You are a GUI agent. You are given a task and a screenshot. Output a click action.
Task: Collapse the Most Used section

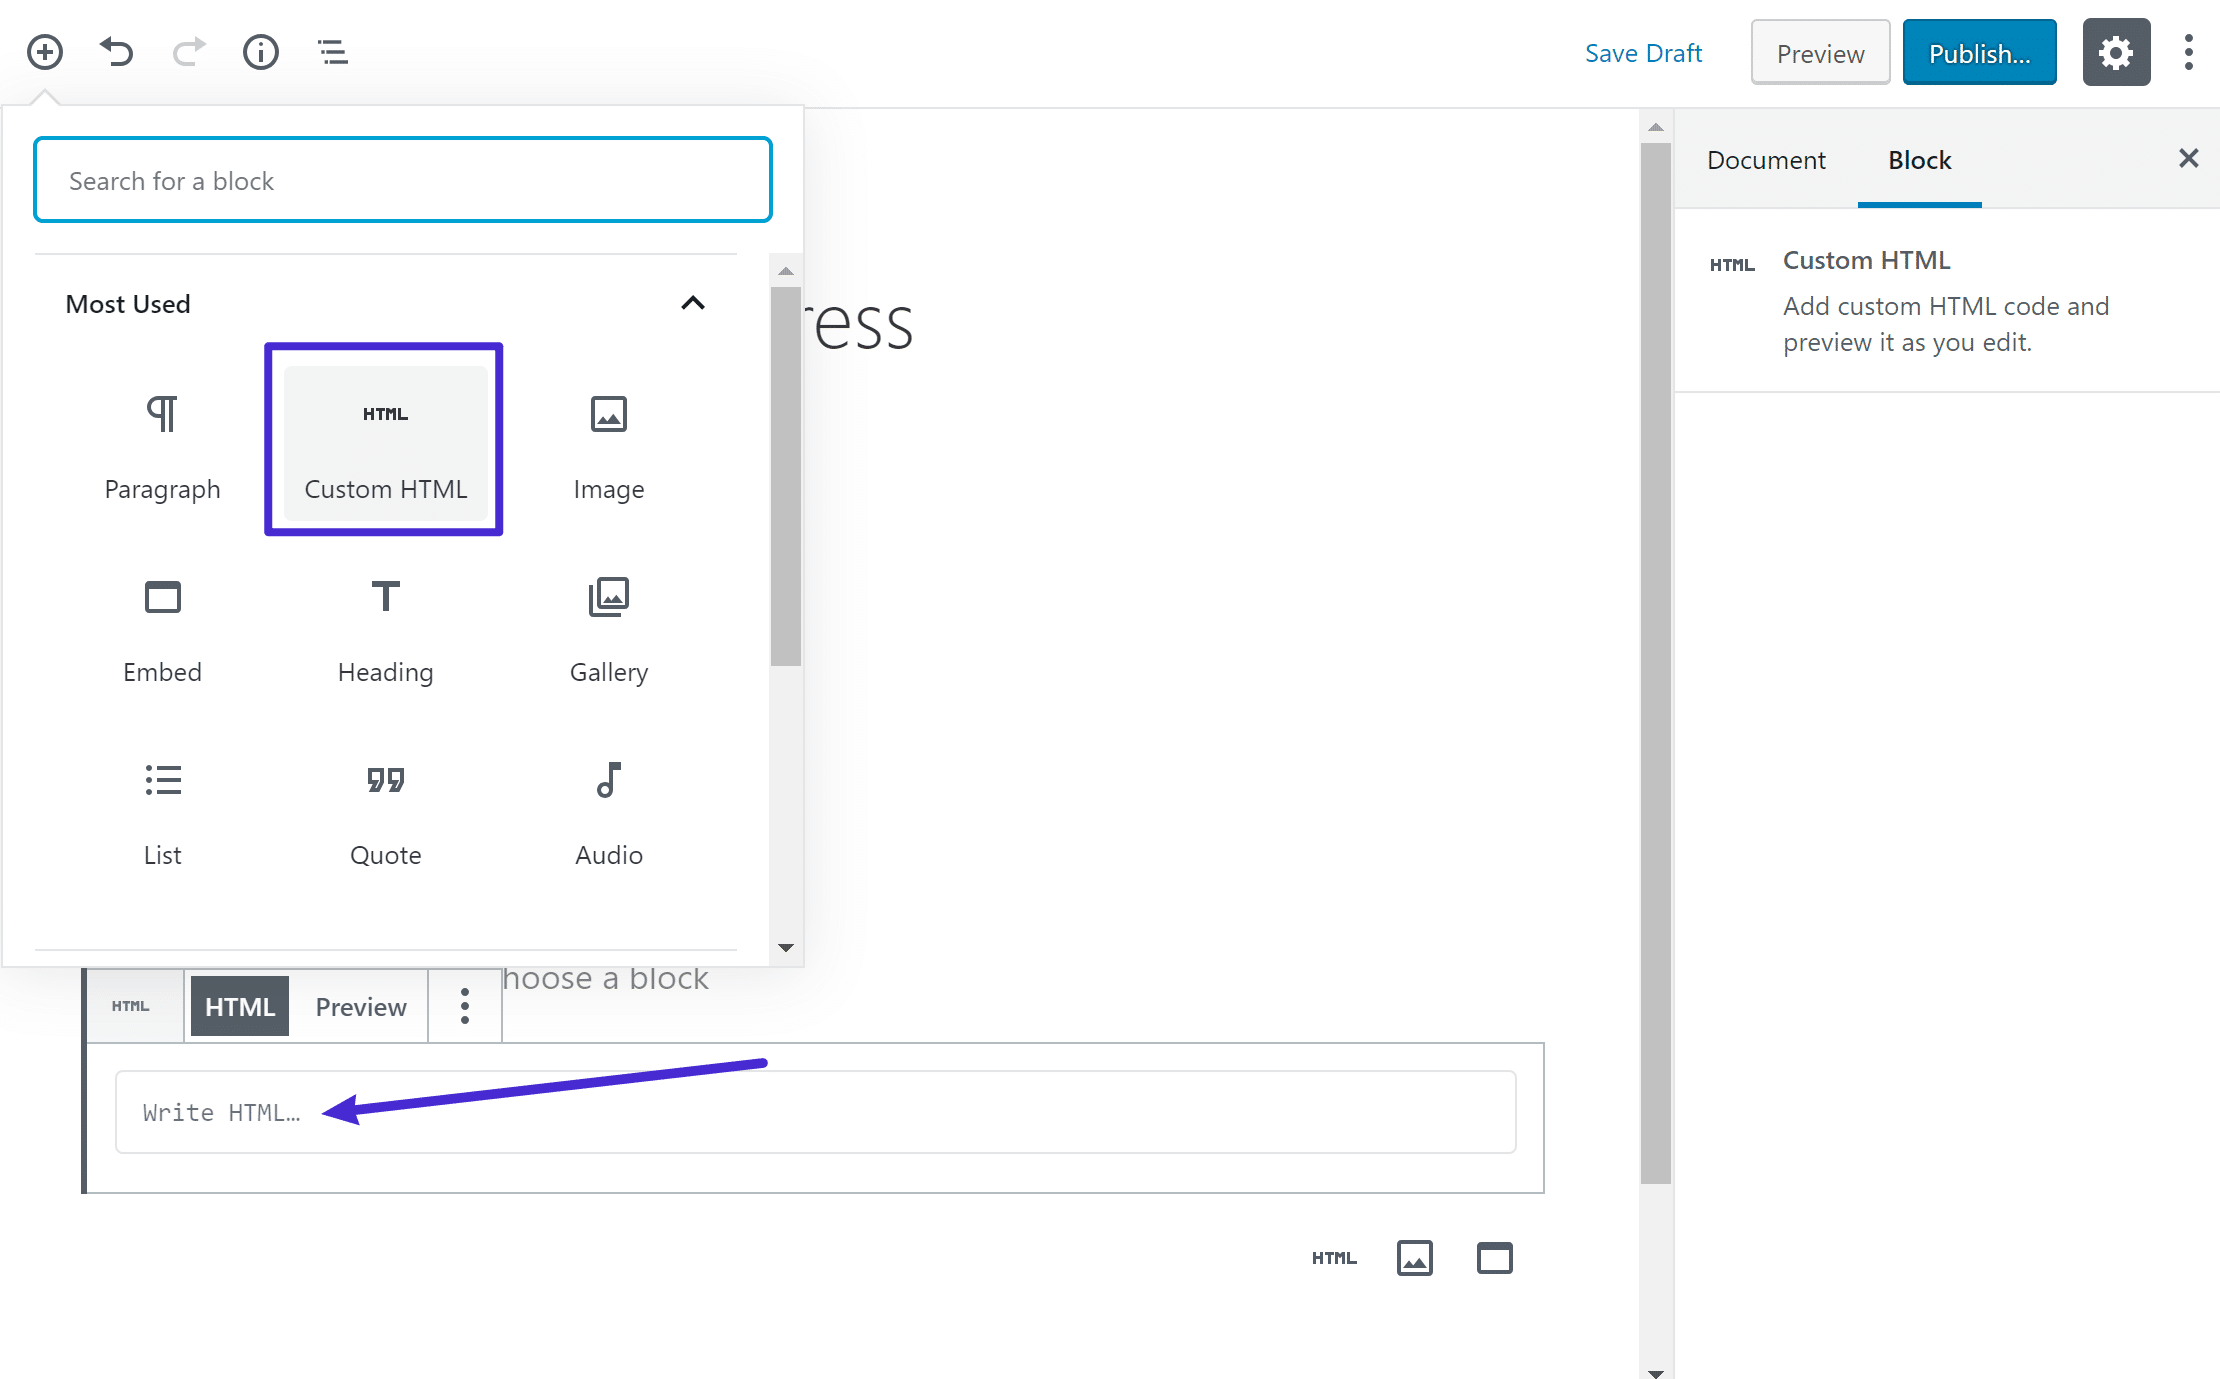[x=691, y=302]
